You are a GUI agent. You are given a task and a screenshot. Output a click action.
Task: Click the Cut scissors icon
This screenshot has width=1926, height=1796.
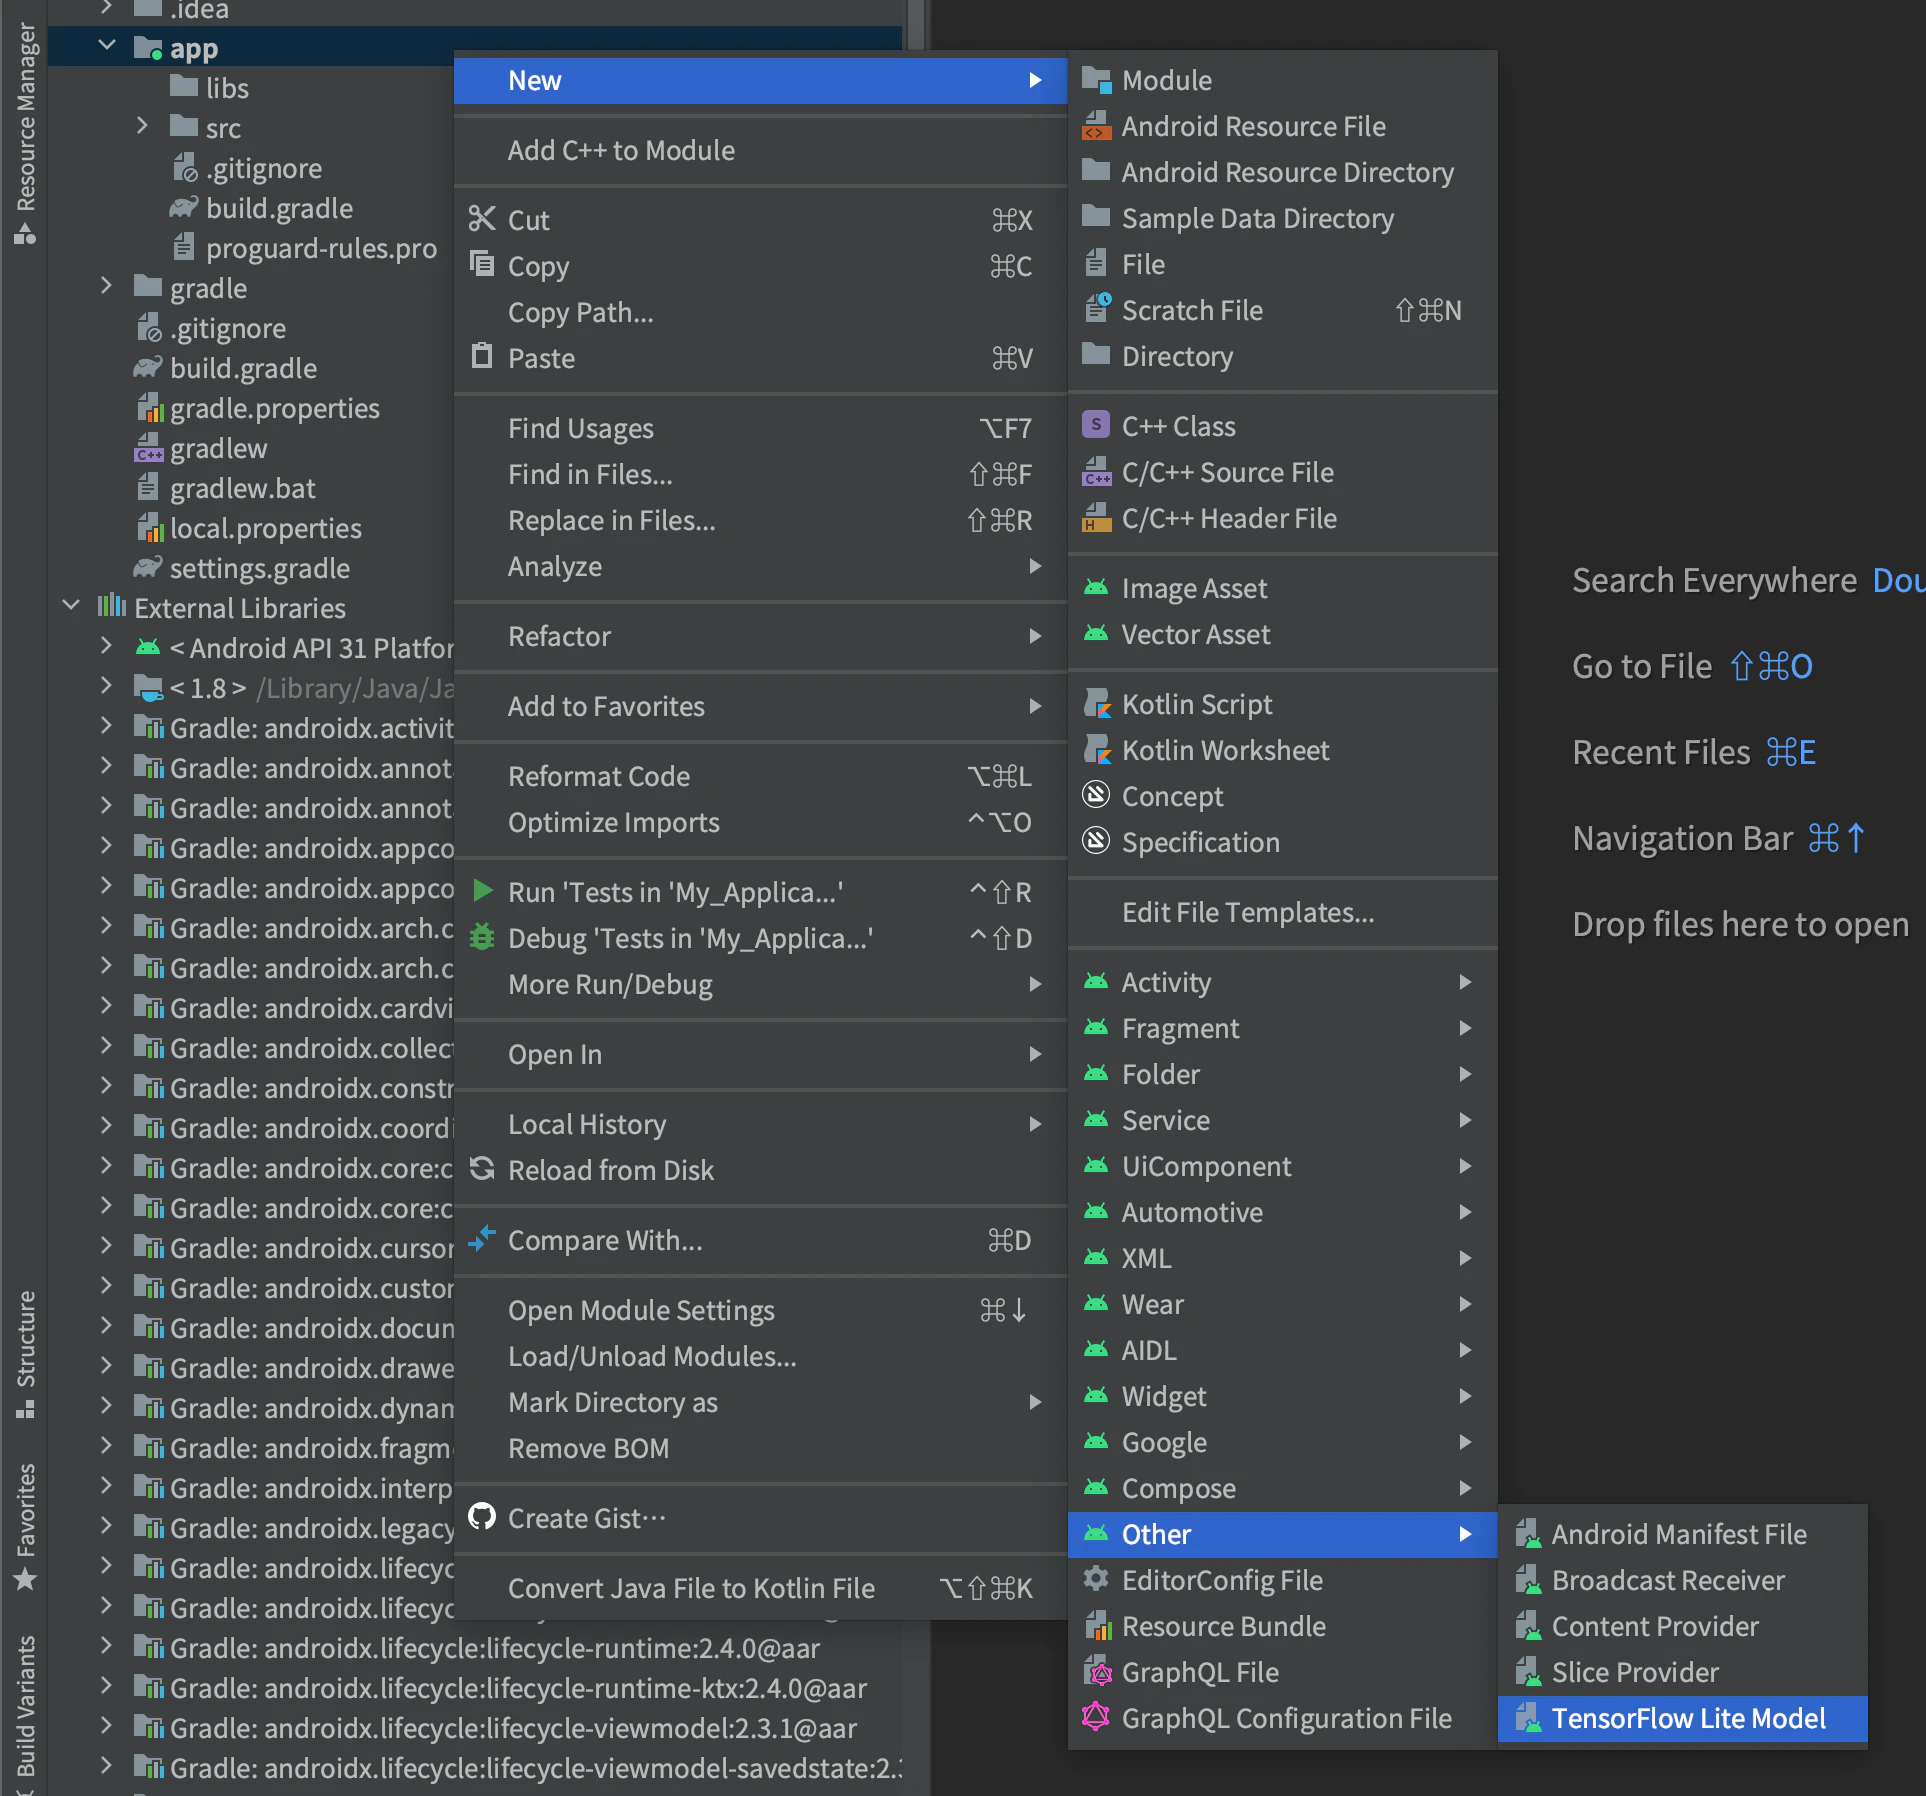[x=482, y=219]
